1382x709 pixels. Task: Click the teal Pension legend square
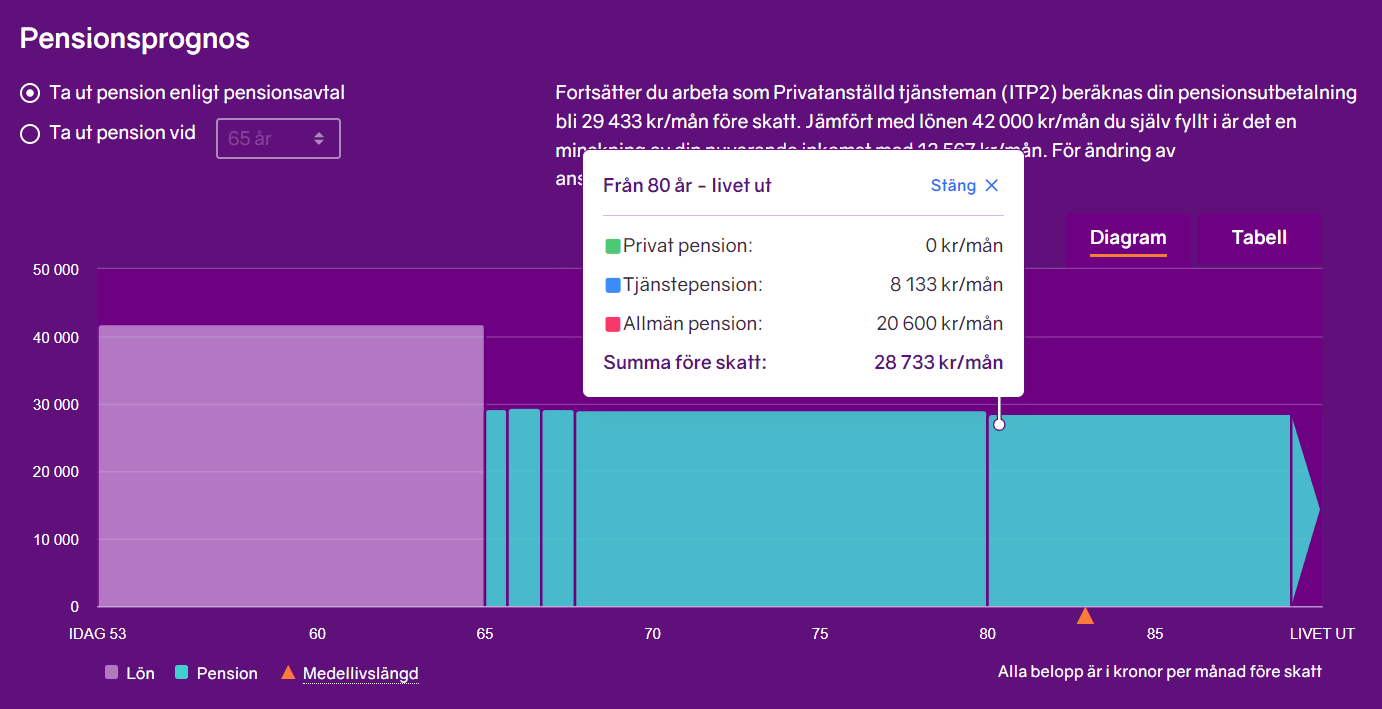point(182,673)
